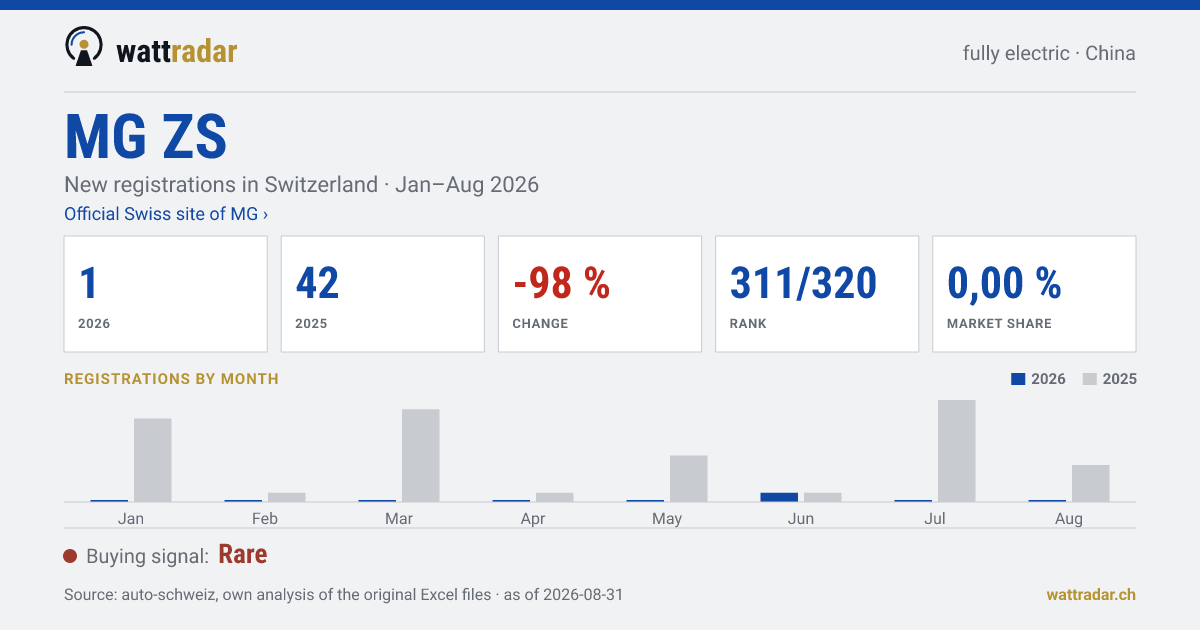Viewport: 1200px width, 630px height.
Task: Click the 'Mar' axis label
Action: 399,518
